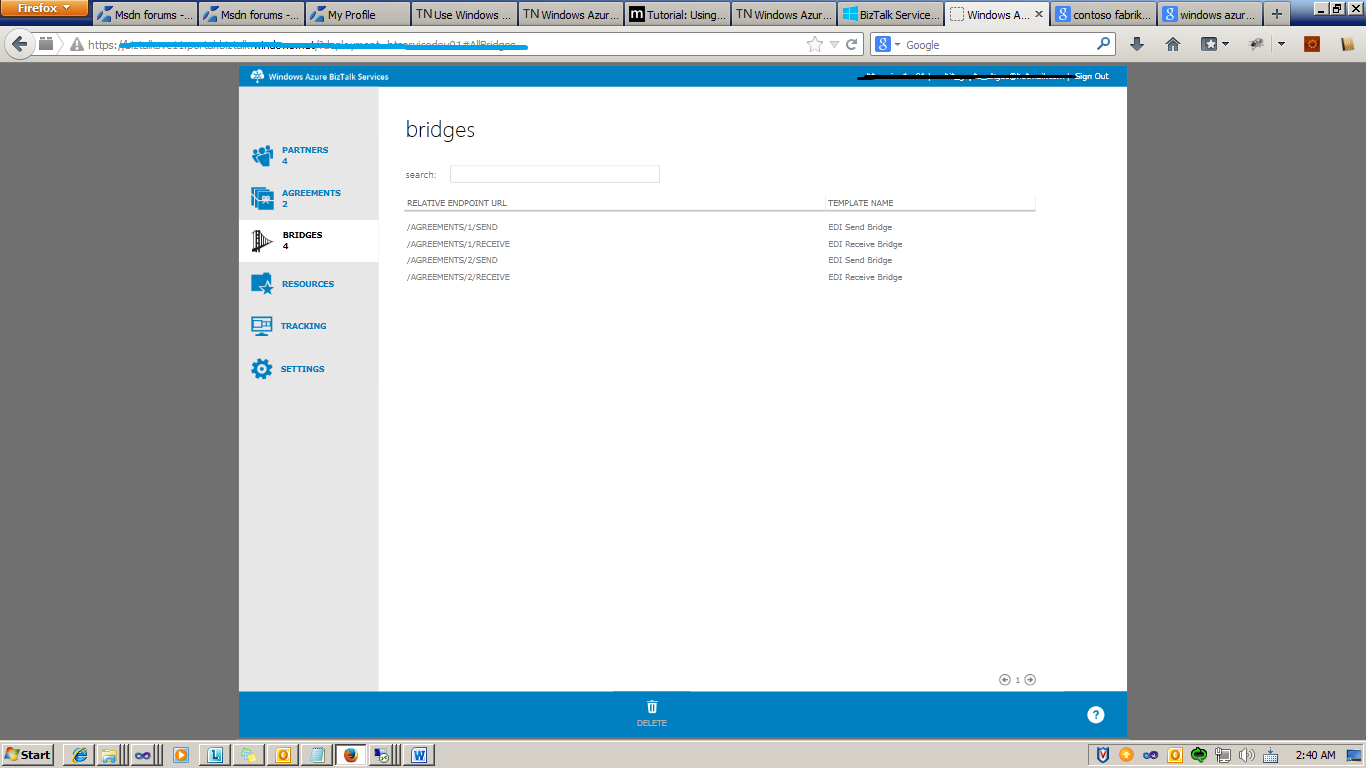Open the Resources page
Viewport: 1366px width, 768px height.
[308, 284]
